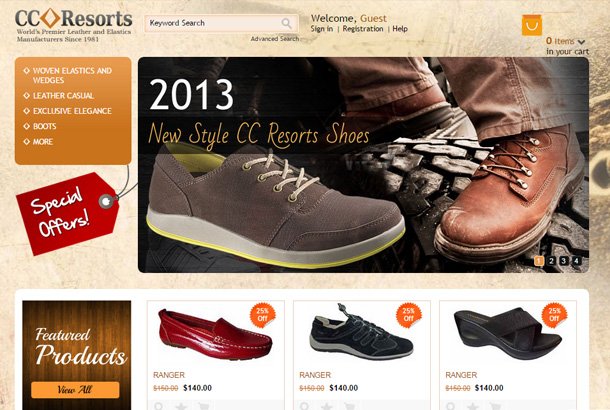The width and height of the screenshot is (610, 410).
Task: Click 25% Off badge on black sneaker
Action: coord(408,315)
